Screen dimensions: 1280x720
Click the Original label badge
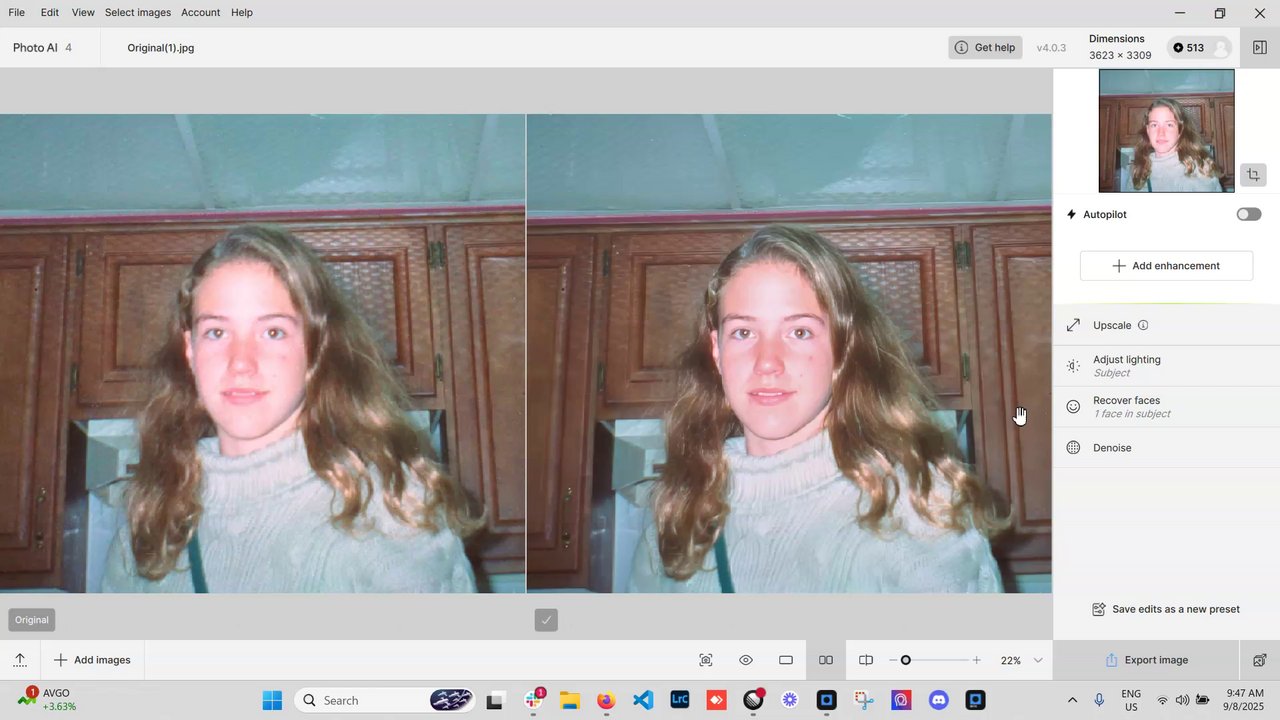click(32, 620)
